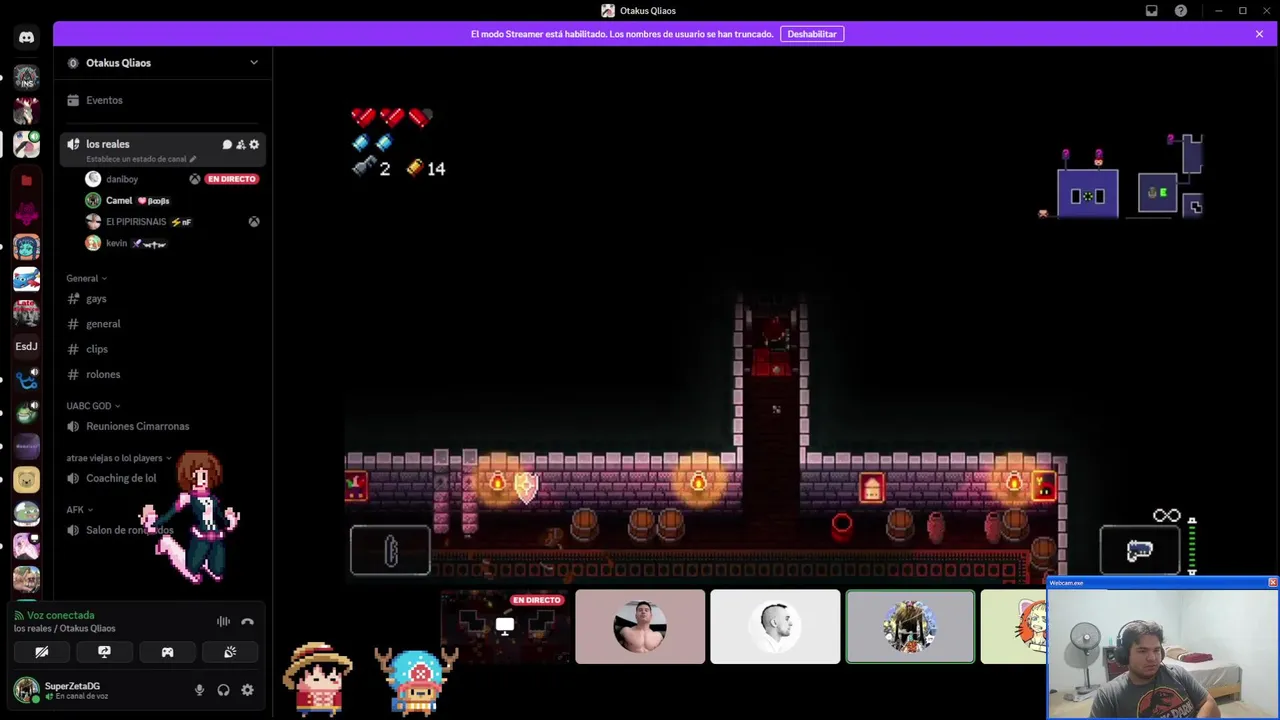Image resolution: width=1280 pixels, height=720 pixels.
Task: Turn on camera in voice panel
Action: point(42,652)
